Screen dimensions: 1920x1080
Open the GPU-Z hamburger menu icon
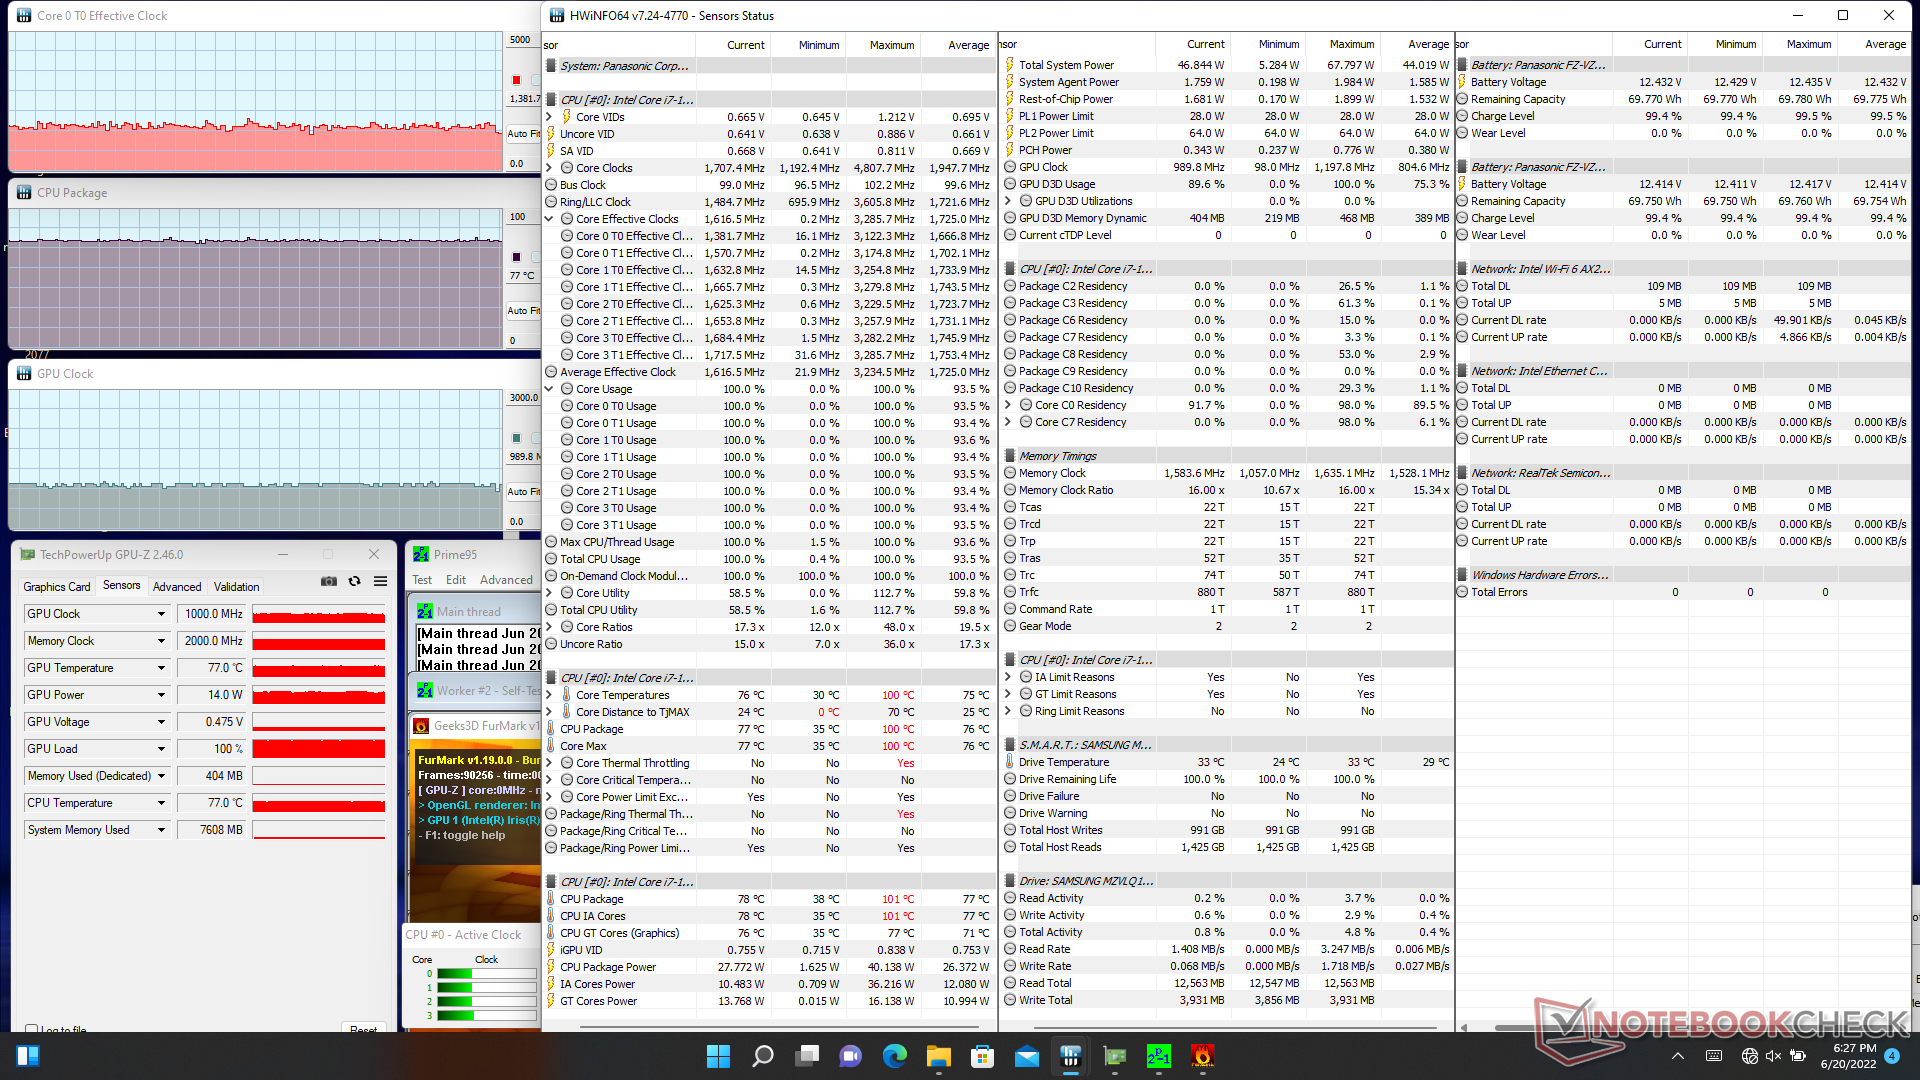(x=380, y=581)
